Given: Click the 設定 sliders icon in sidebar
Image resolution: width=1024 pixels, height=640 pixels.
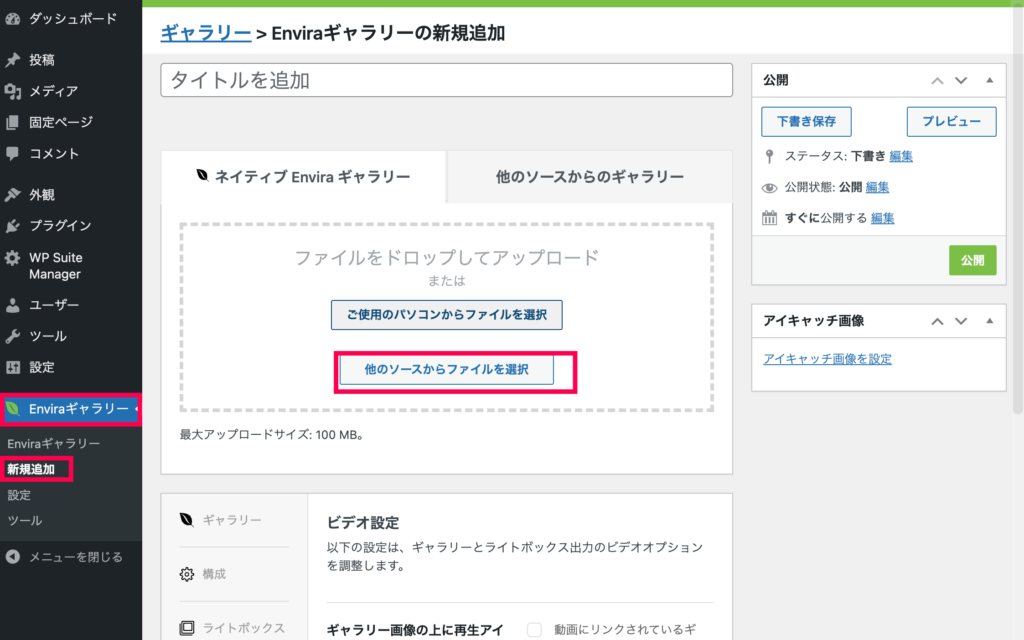Looking at the screenshot, I should (12, 367).
